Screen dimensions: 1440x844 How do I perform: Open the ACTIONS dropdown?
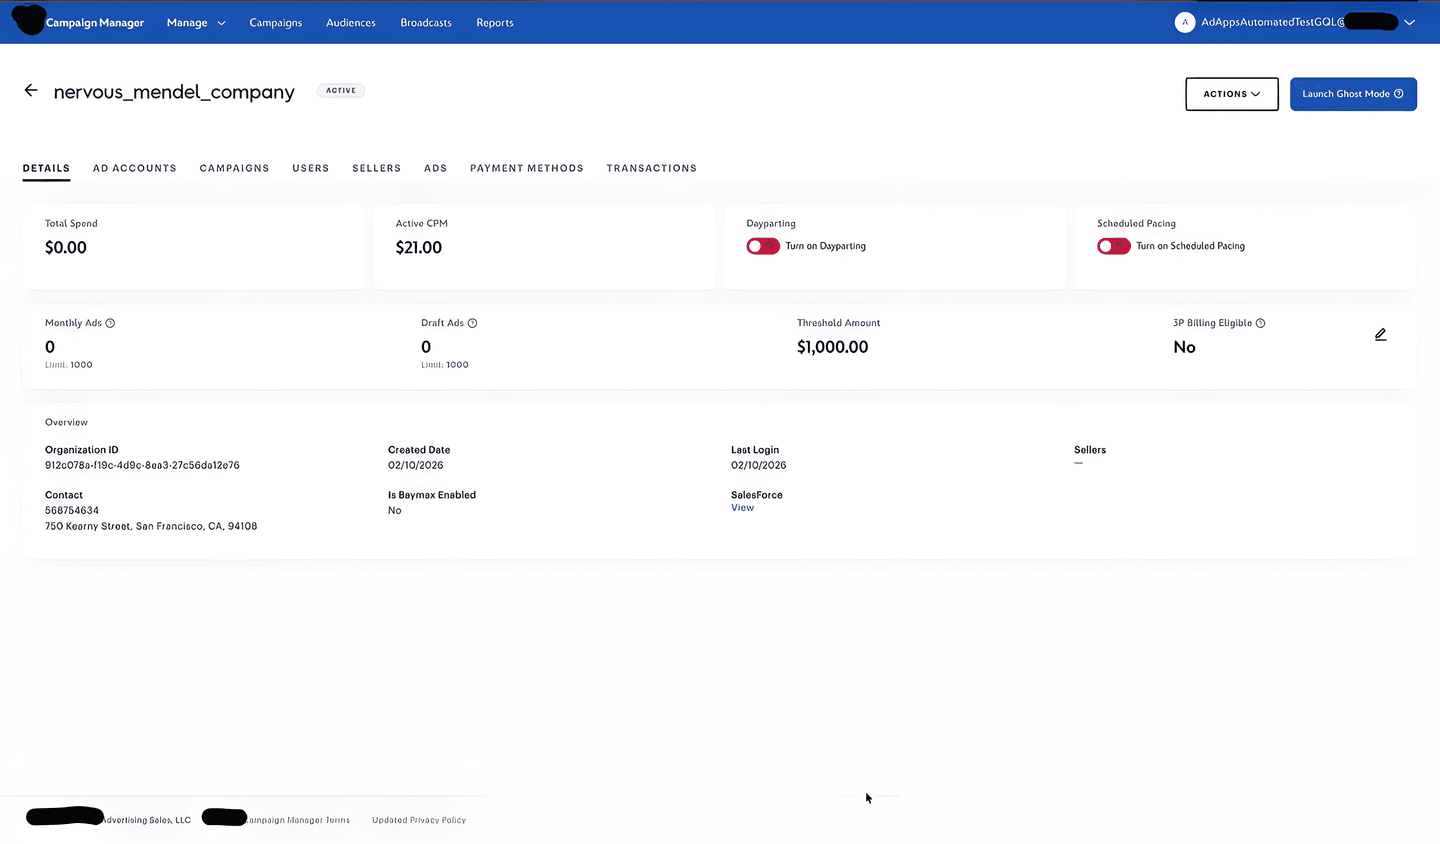coord(1231,93)
